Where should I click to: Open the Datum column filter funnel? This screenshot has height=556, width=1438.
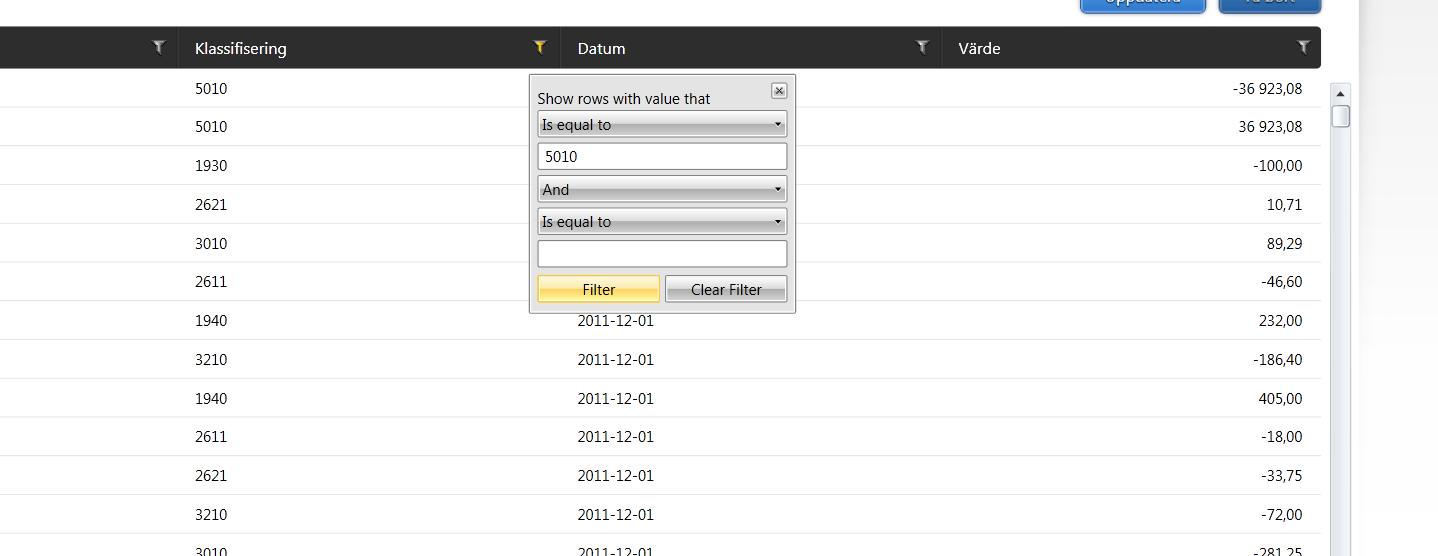pos(922,47)
